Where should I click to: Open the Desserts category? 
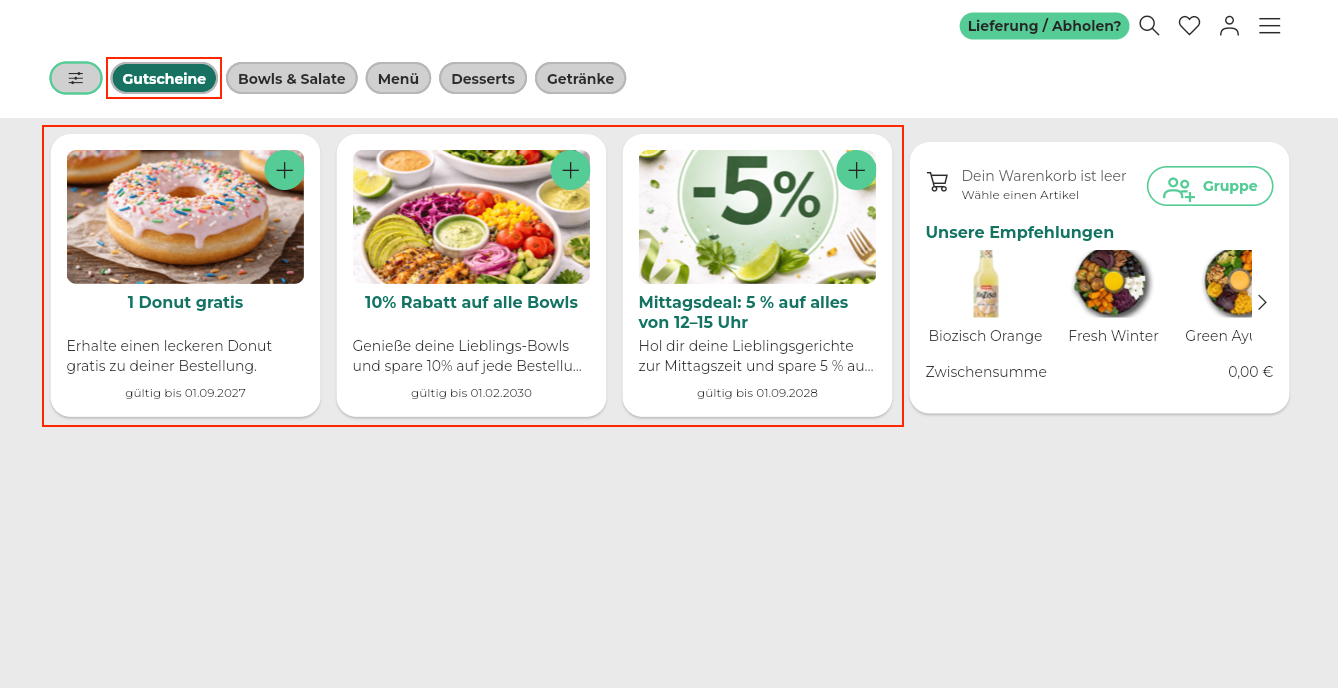(483, 78)
